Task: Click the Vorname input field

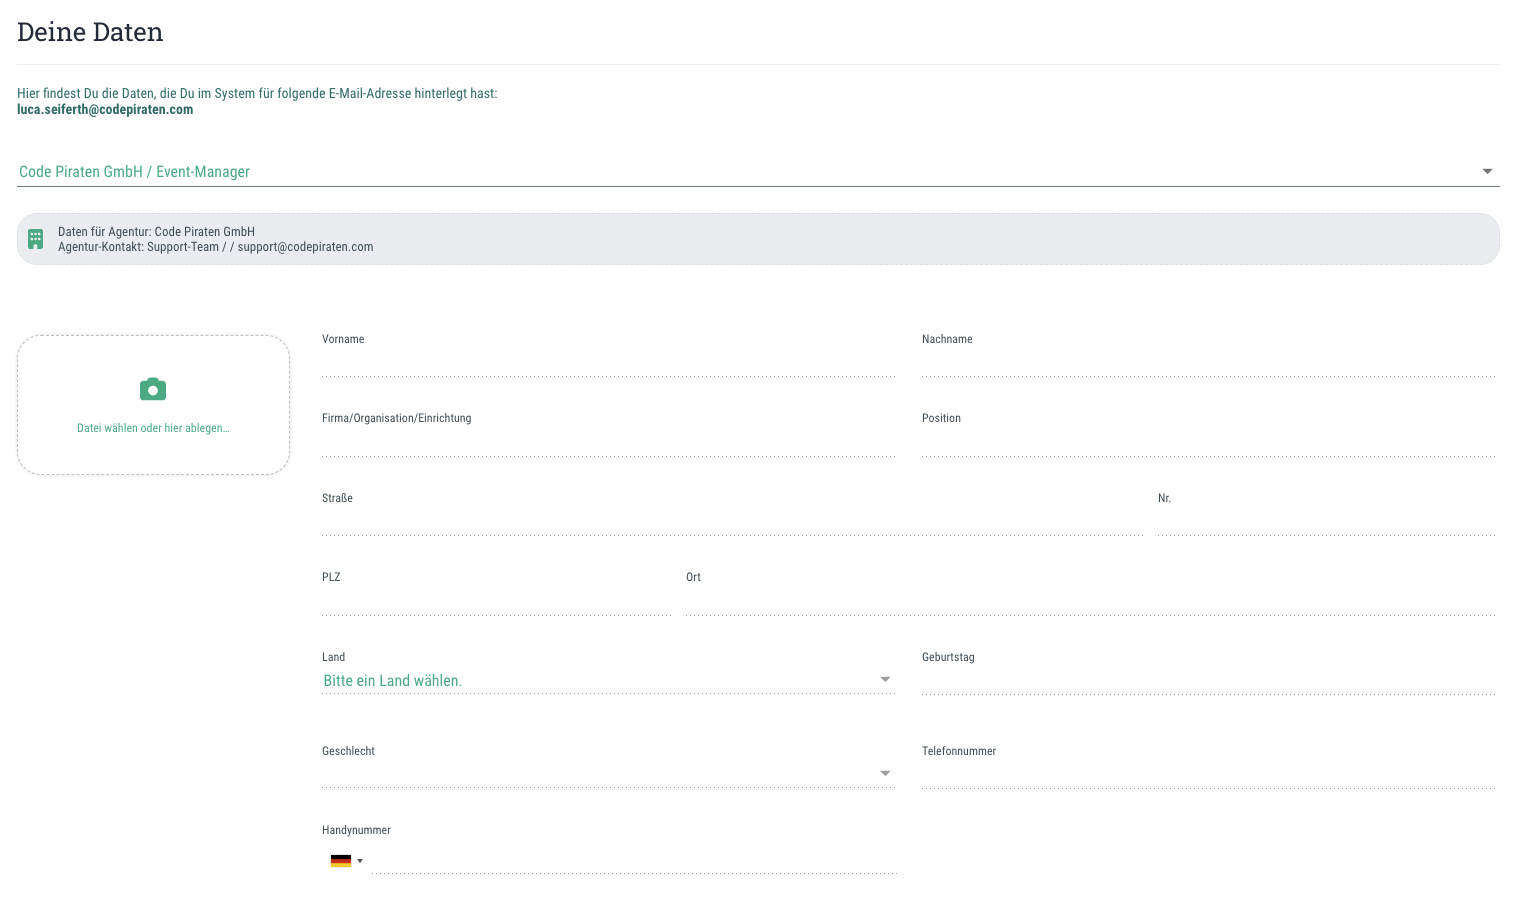Action: click(x=608, y=363)
